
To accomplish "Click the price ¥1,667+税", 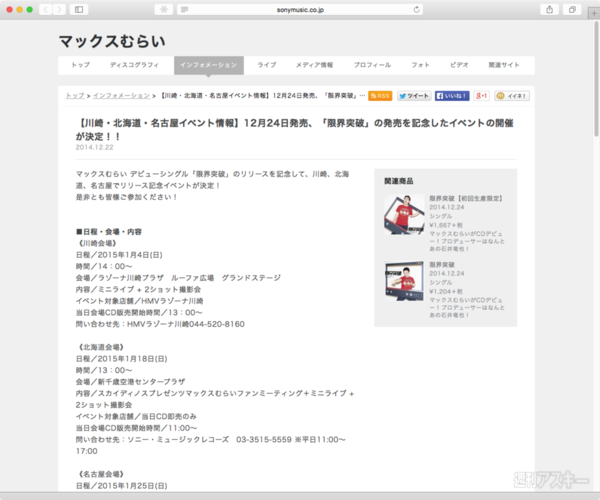I will (446, 225).
